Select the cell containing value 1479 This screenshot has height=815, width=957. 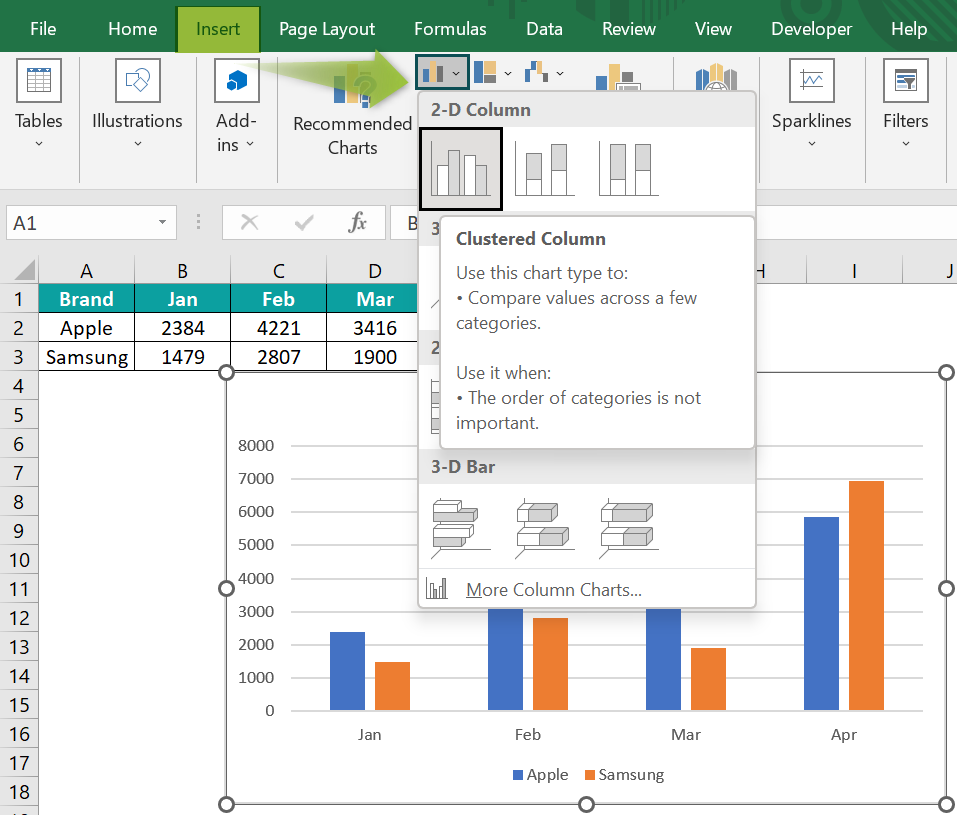pyautogui.click(x=182, y=356)
